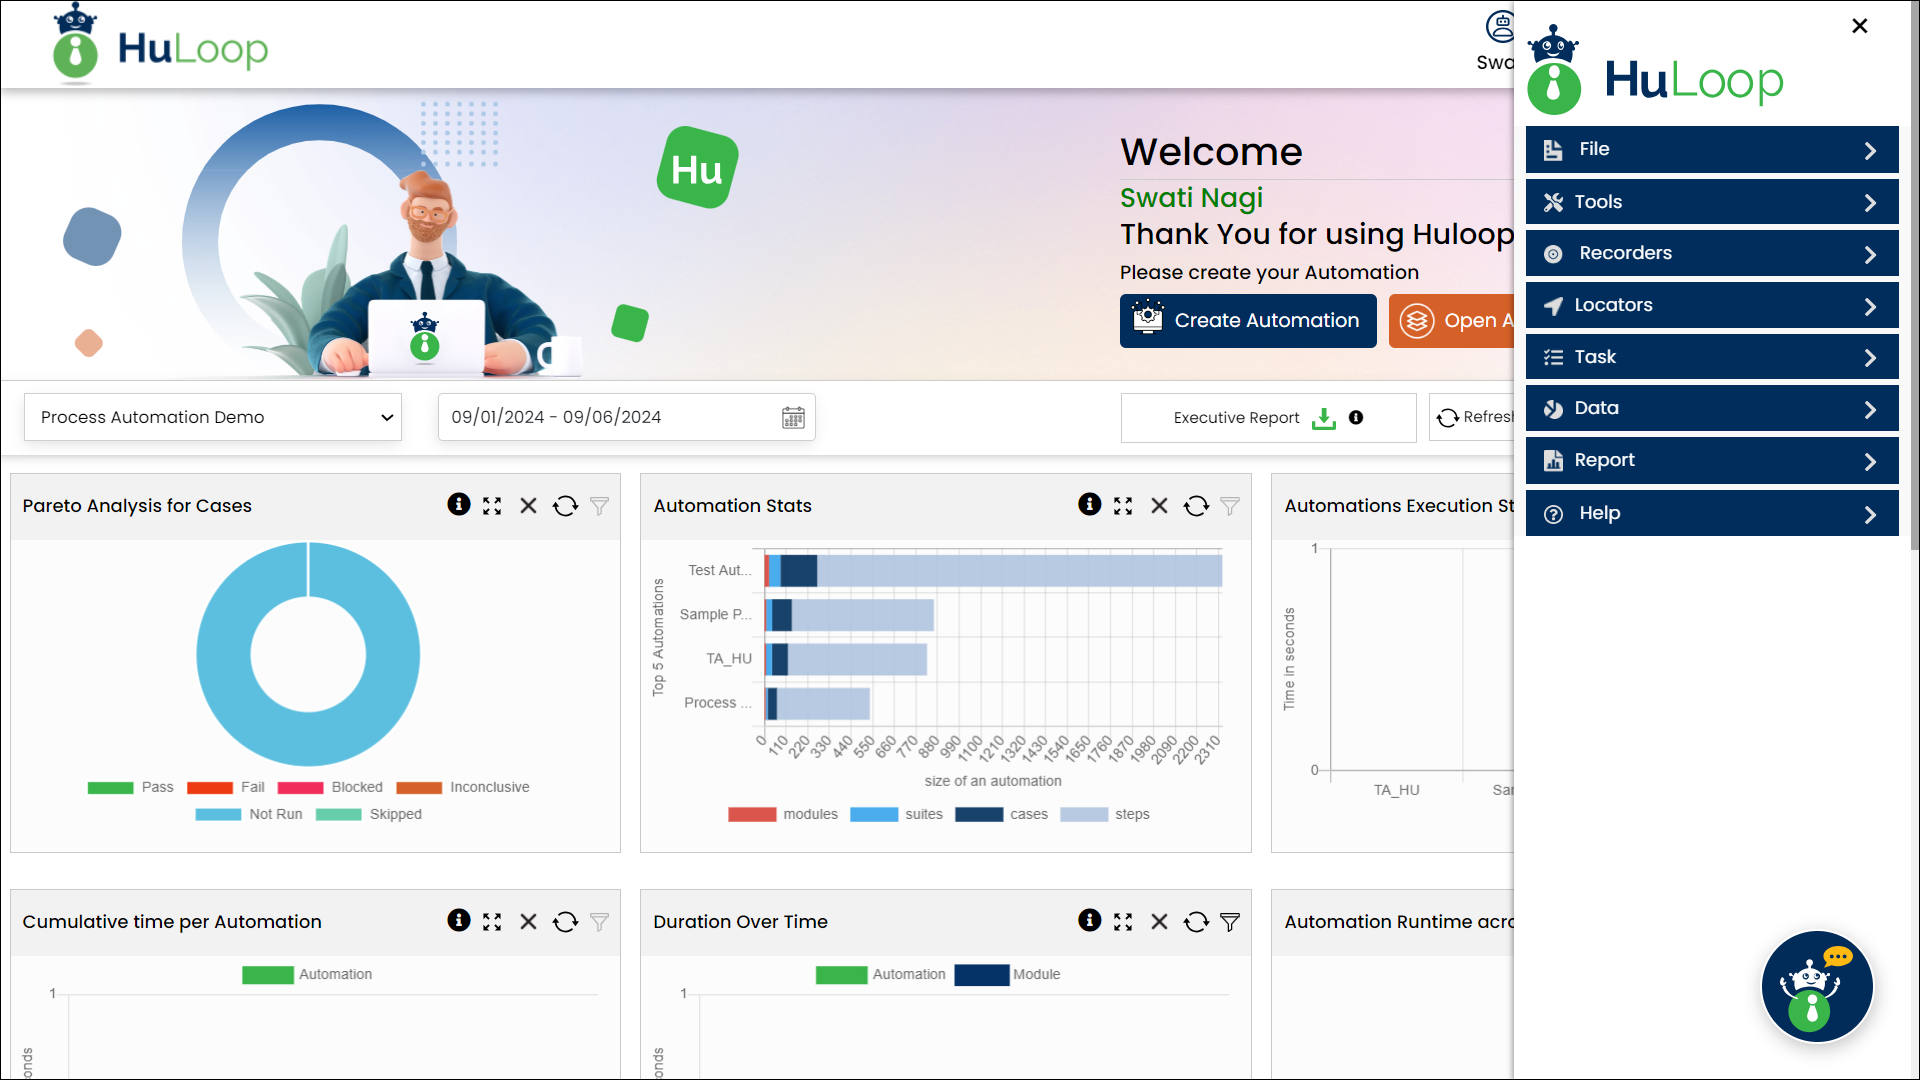1920x1080 pixels.
Task: Refresh the Duration Over Time widget
Action: [x=1197, y=922]
